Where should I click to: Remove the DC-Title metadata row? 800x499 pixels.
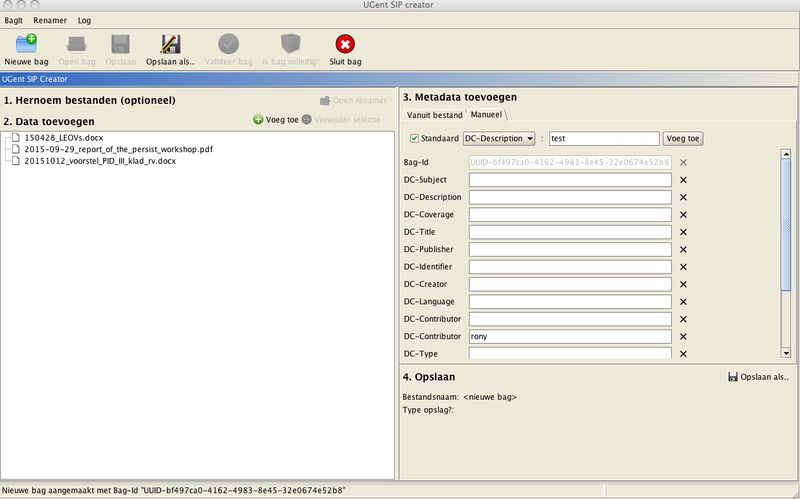point(684,232)
